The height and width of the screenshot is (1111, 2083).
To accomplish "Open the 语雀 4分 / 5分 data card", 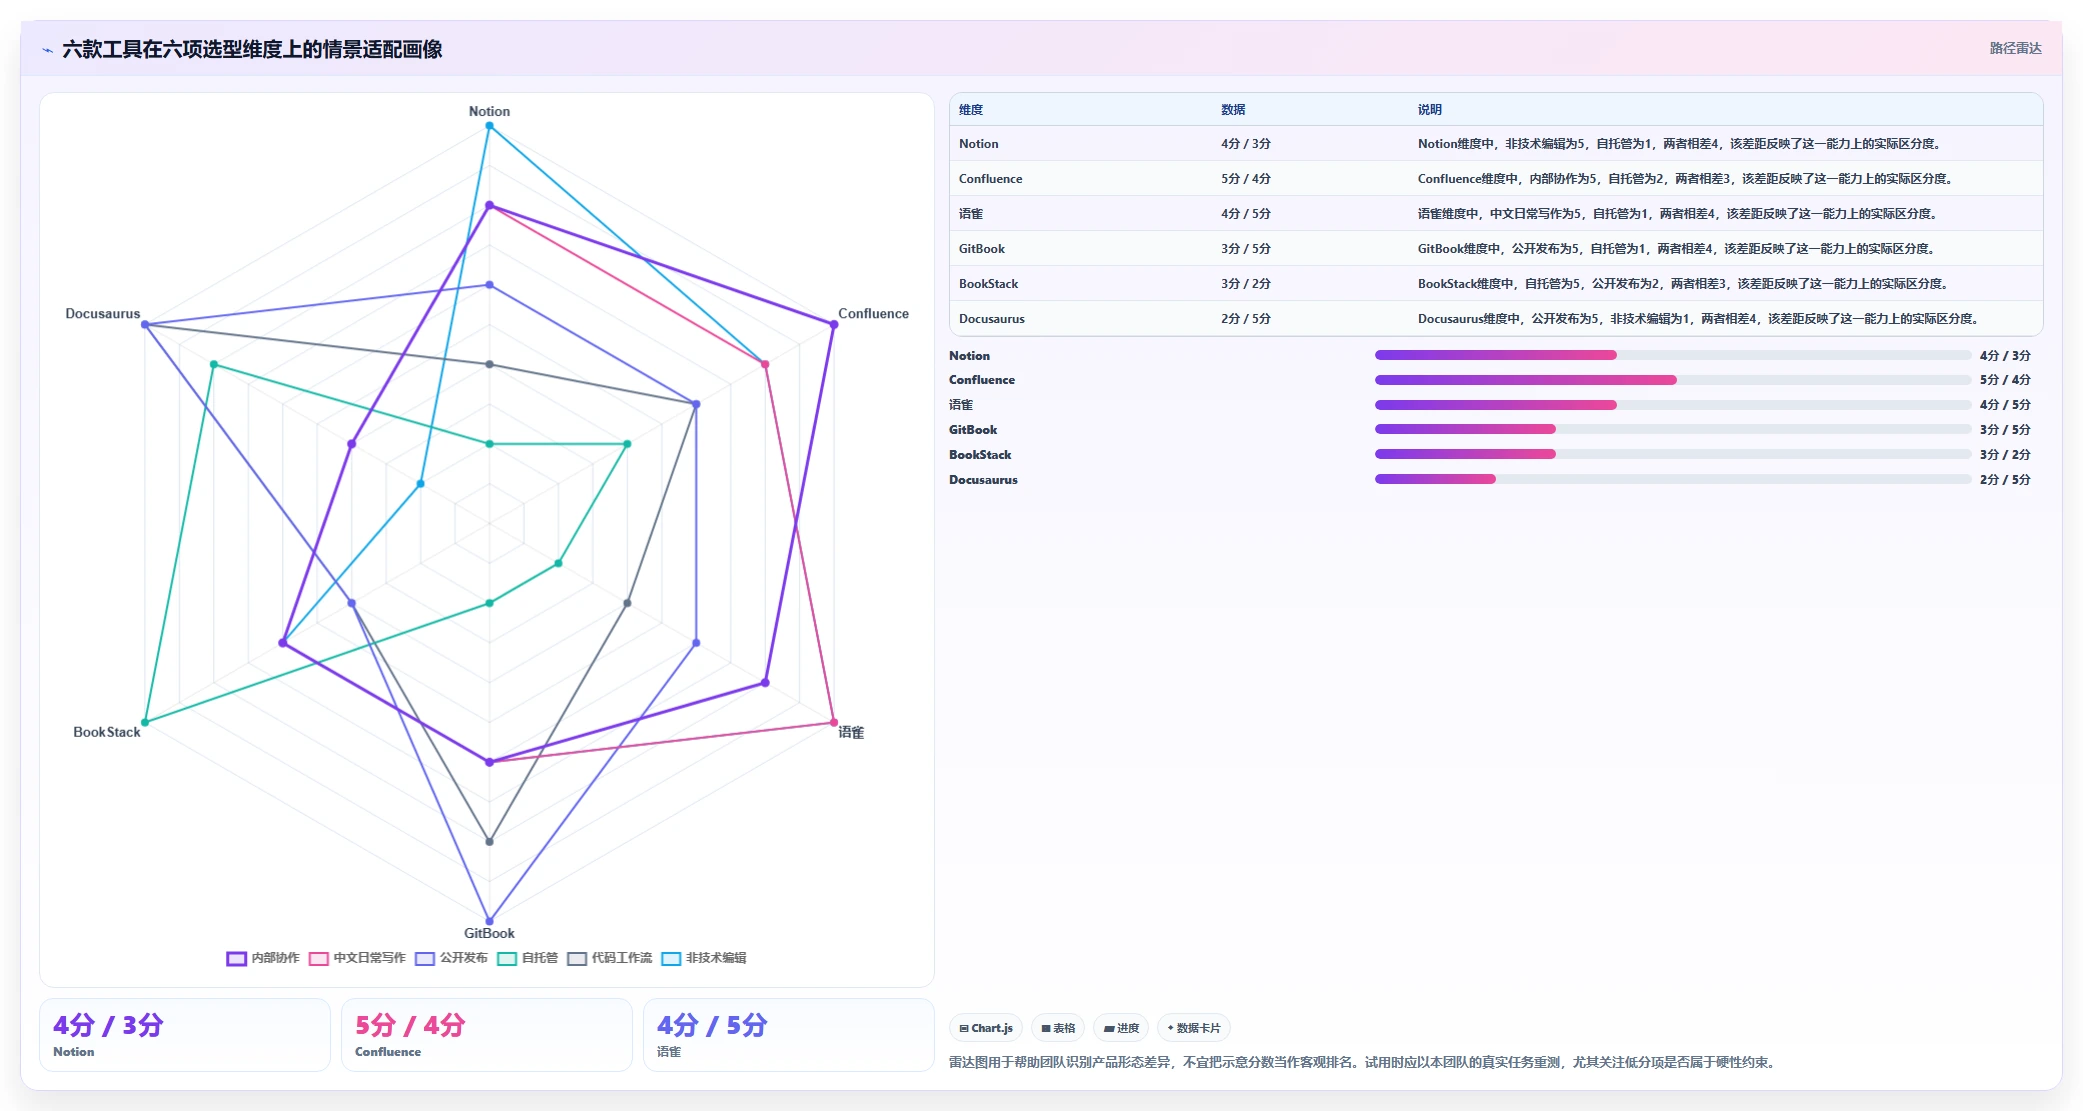I will 789,1035.
